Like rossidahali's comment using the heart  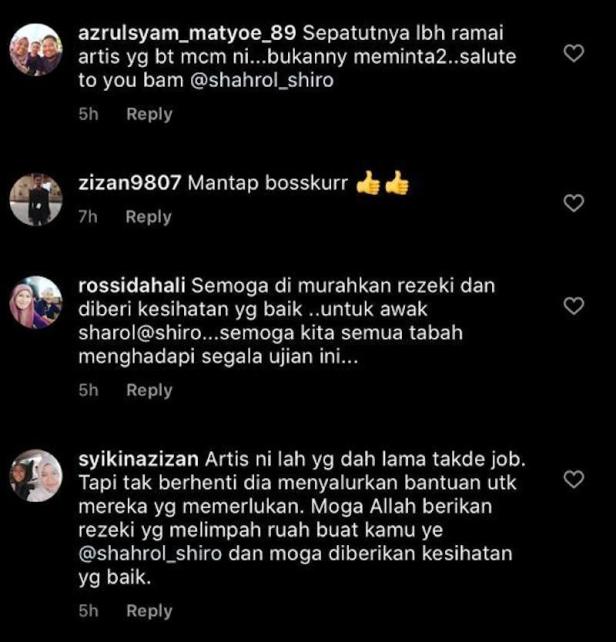click(573, 306)
